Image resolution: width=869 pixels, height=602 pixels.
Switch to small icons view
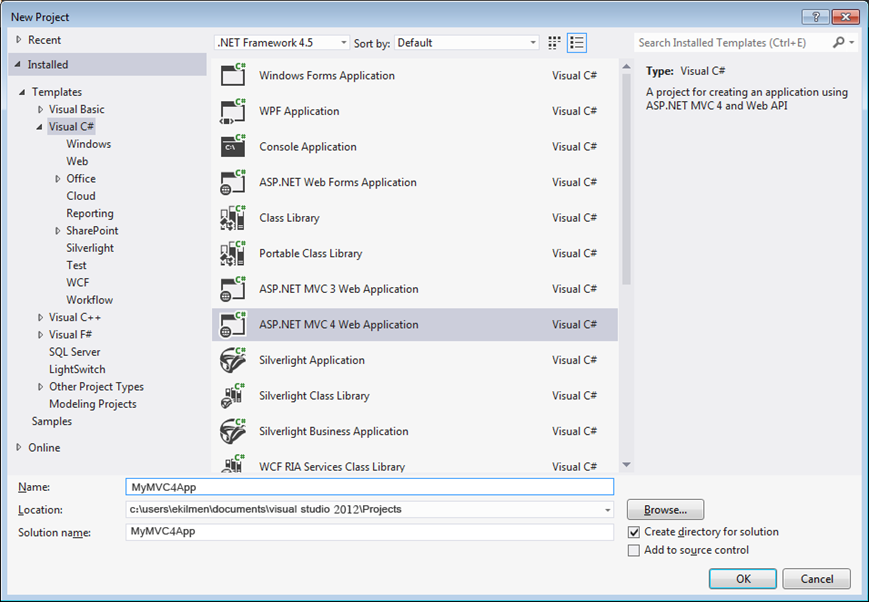click(554, 43)
